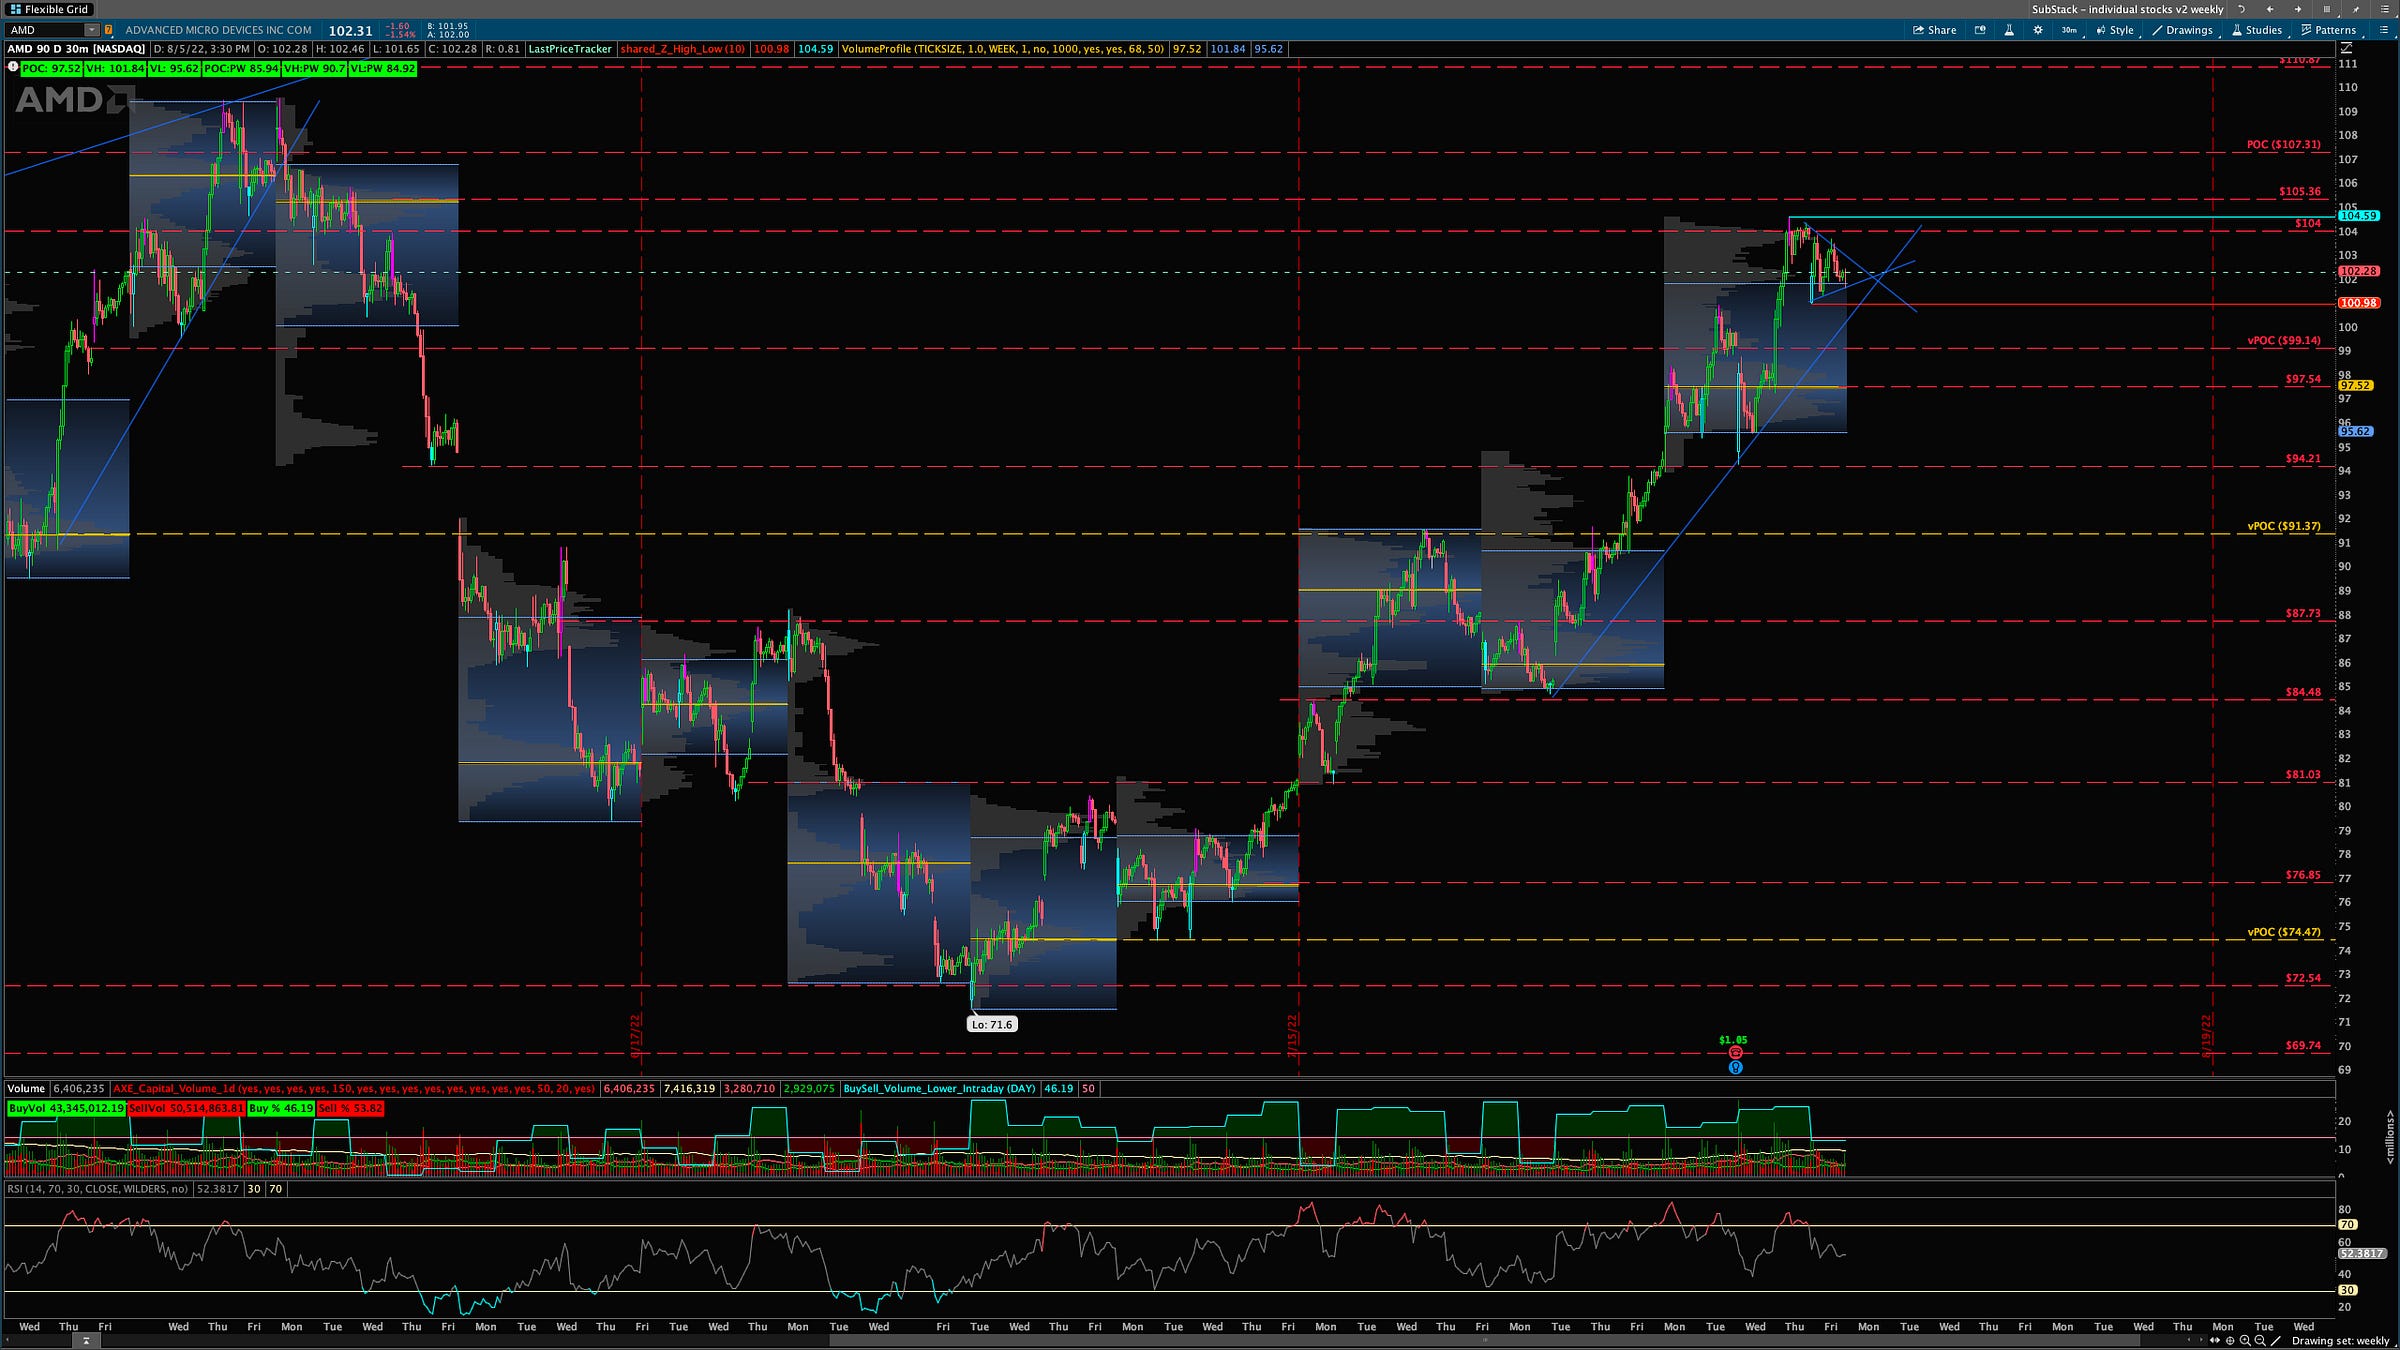Click the green POC: 97.52 label
Viewport: 2400px width, 1350px height.
(x=51, y=68)
